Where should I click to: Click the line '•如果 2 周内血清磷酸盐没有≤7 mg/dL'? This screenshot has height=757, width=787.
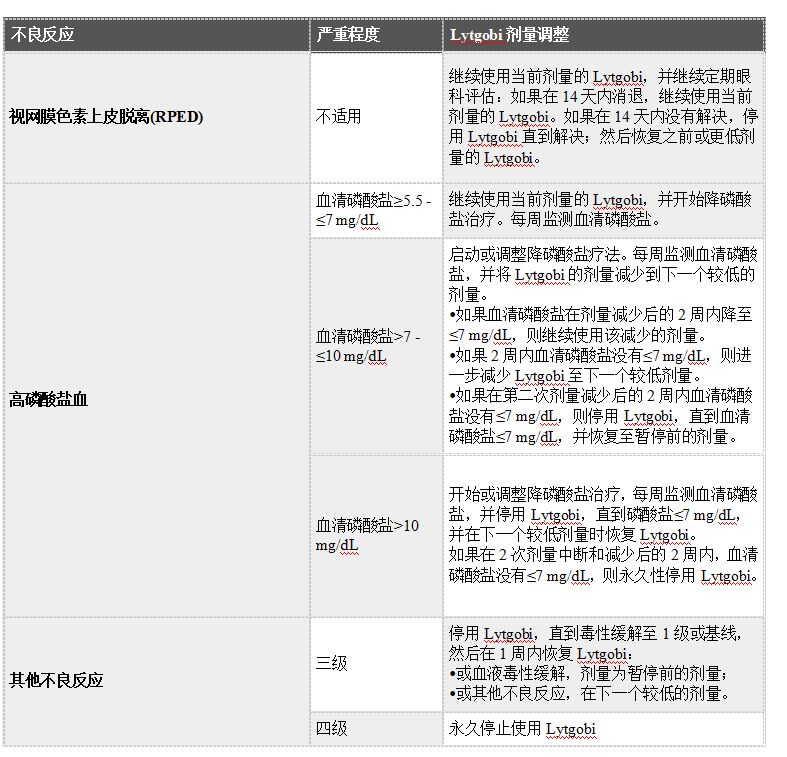click(x=577, y=355)
